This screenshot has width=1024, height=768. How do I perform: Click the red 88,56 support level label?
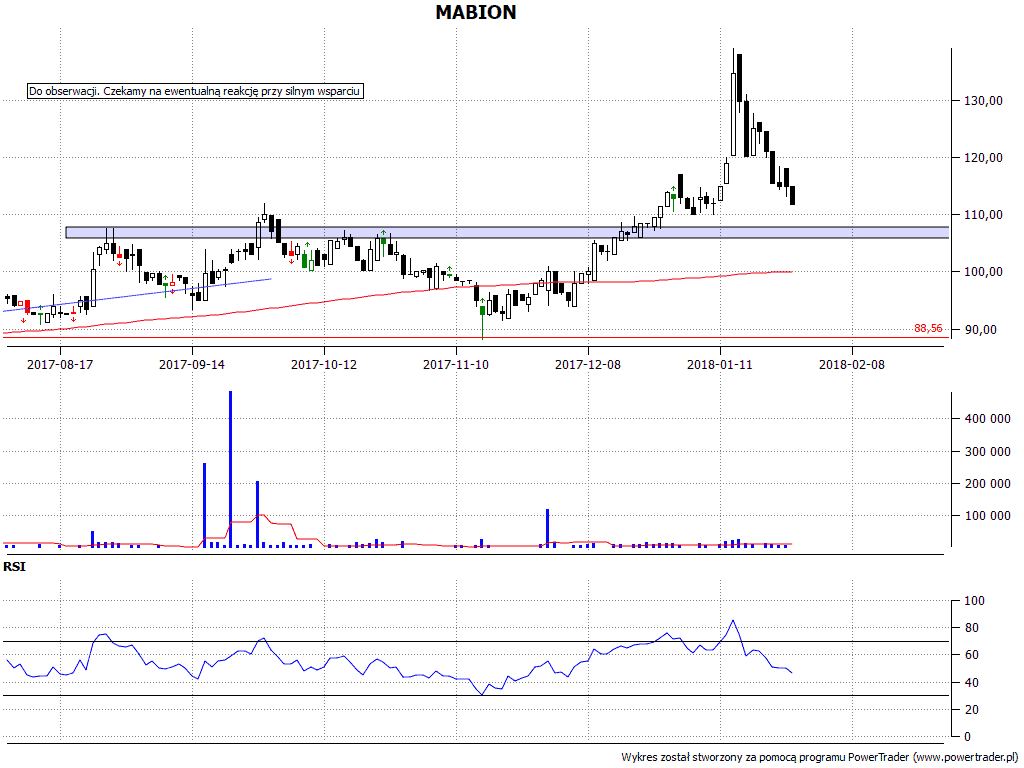(928, 328)
